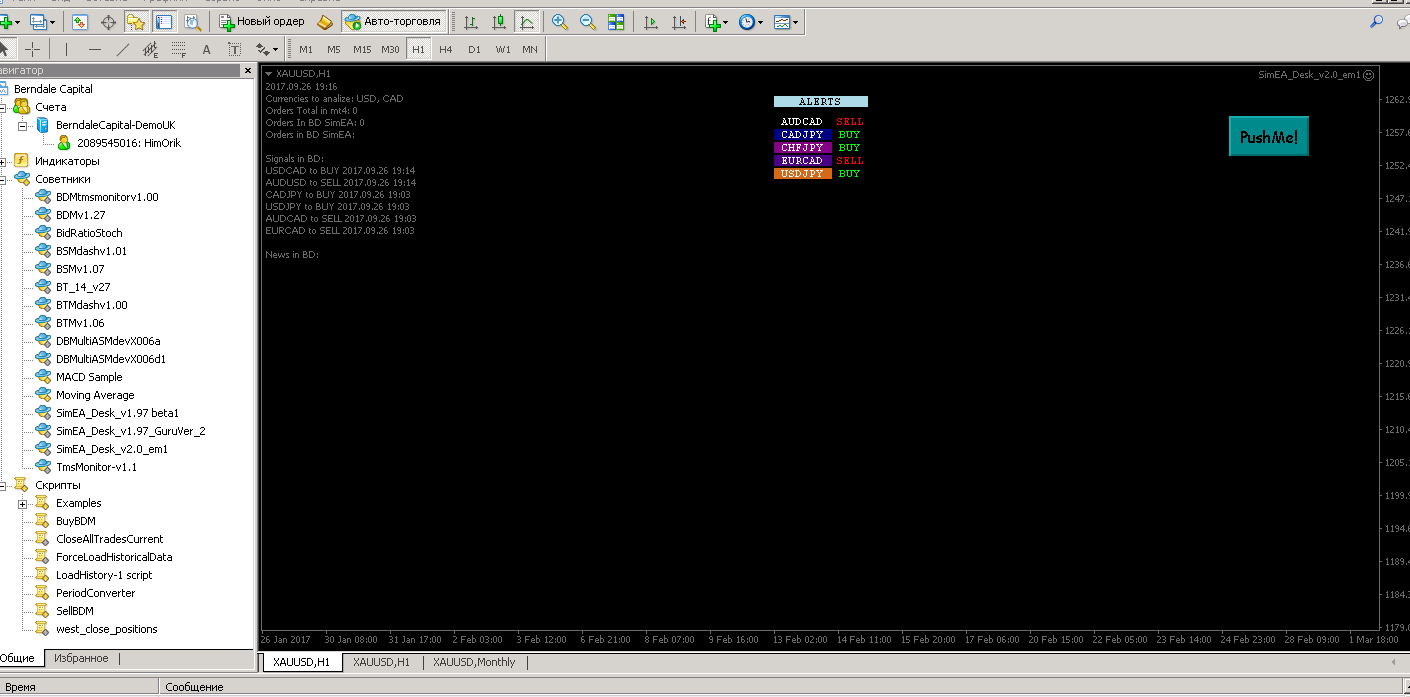Click the zoom out magnifier icon
Screen dimensions: 1410x697
pyautogui.click(x=588, y=21)
